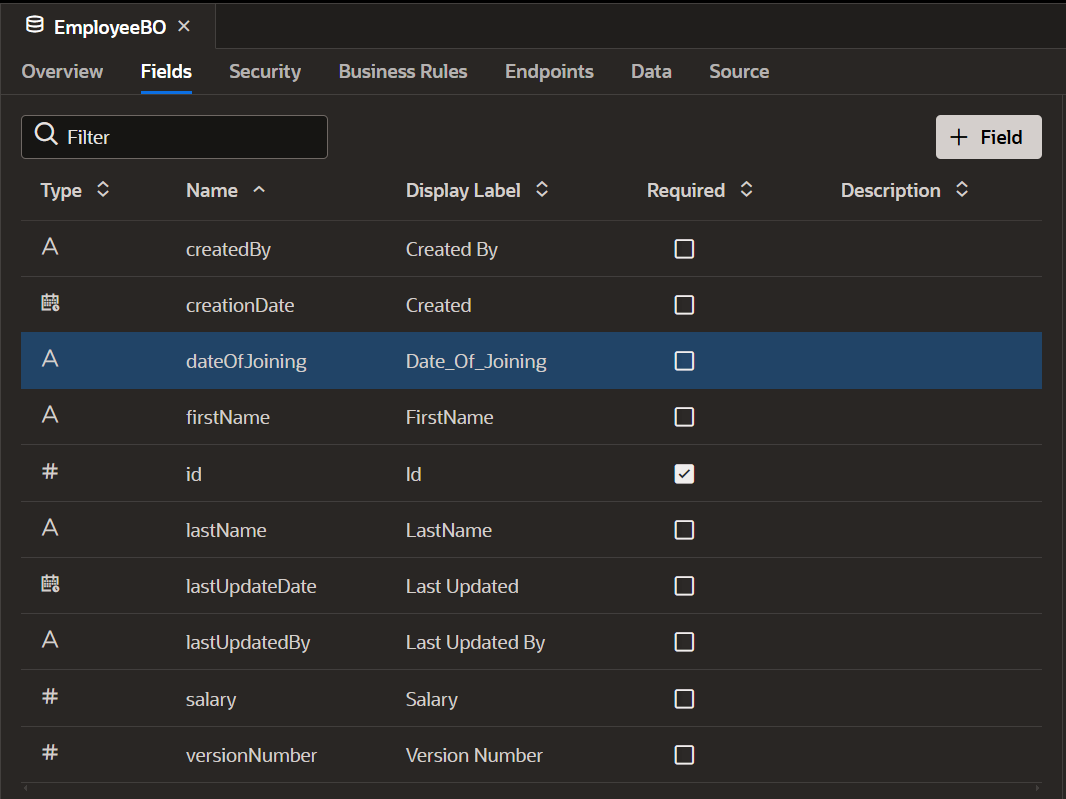Sort by the Description column arrows
1066x799 pixels.
pos(962,189)
